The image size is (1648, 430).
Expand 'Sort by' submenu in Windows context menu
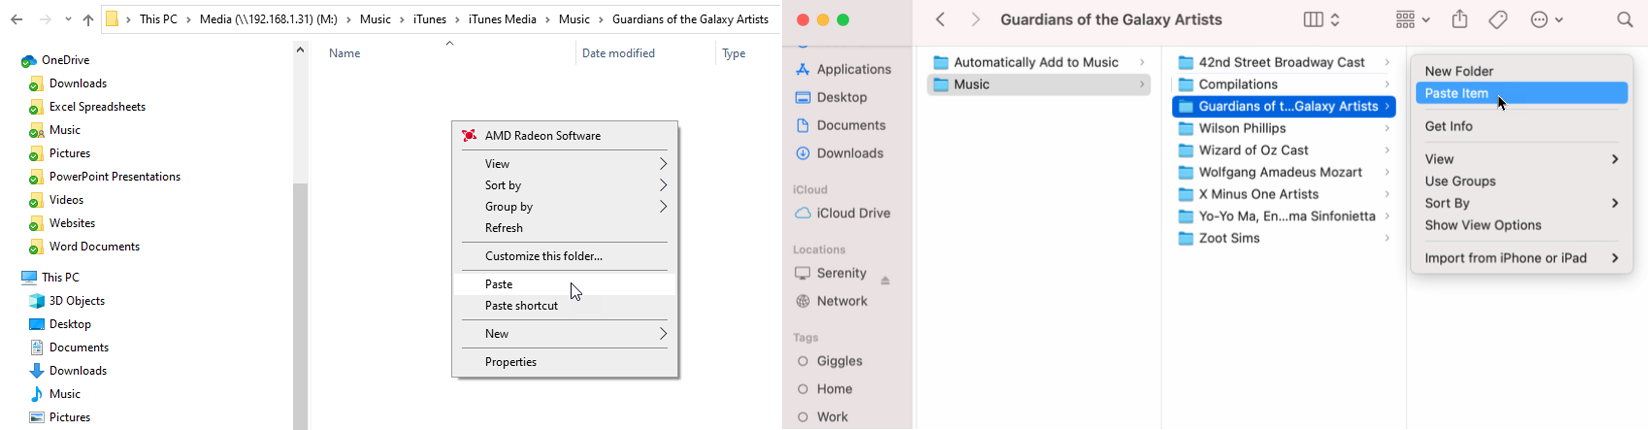pyautogui.click(x=565, y=185)
